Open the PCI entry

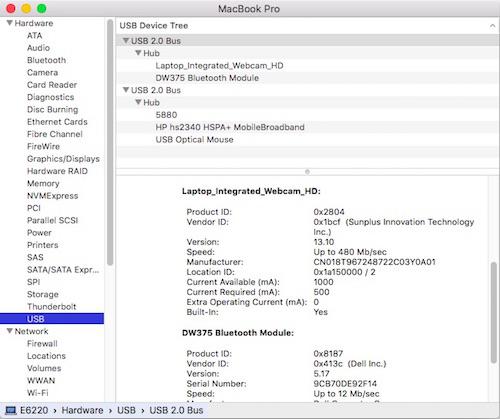[x=34, y=208]
